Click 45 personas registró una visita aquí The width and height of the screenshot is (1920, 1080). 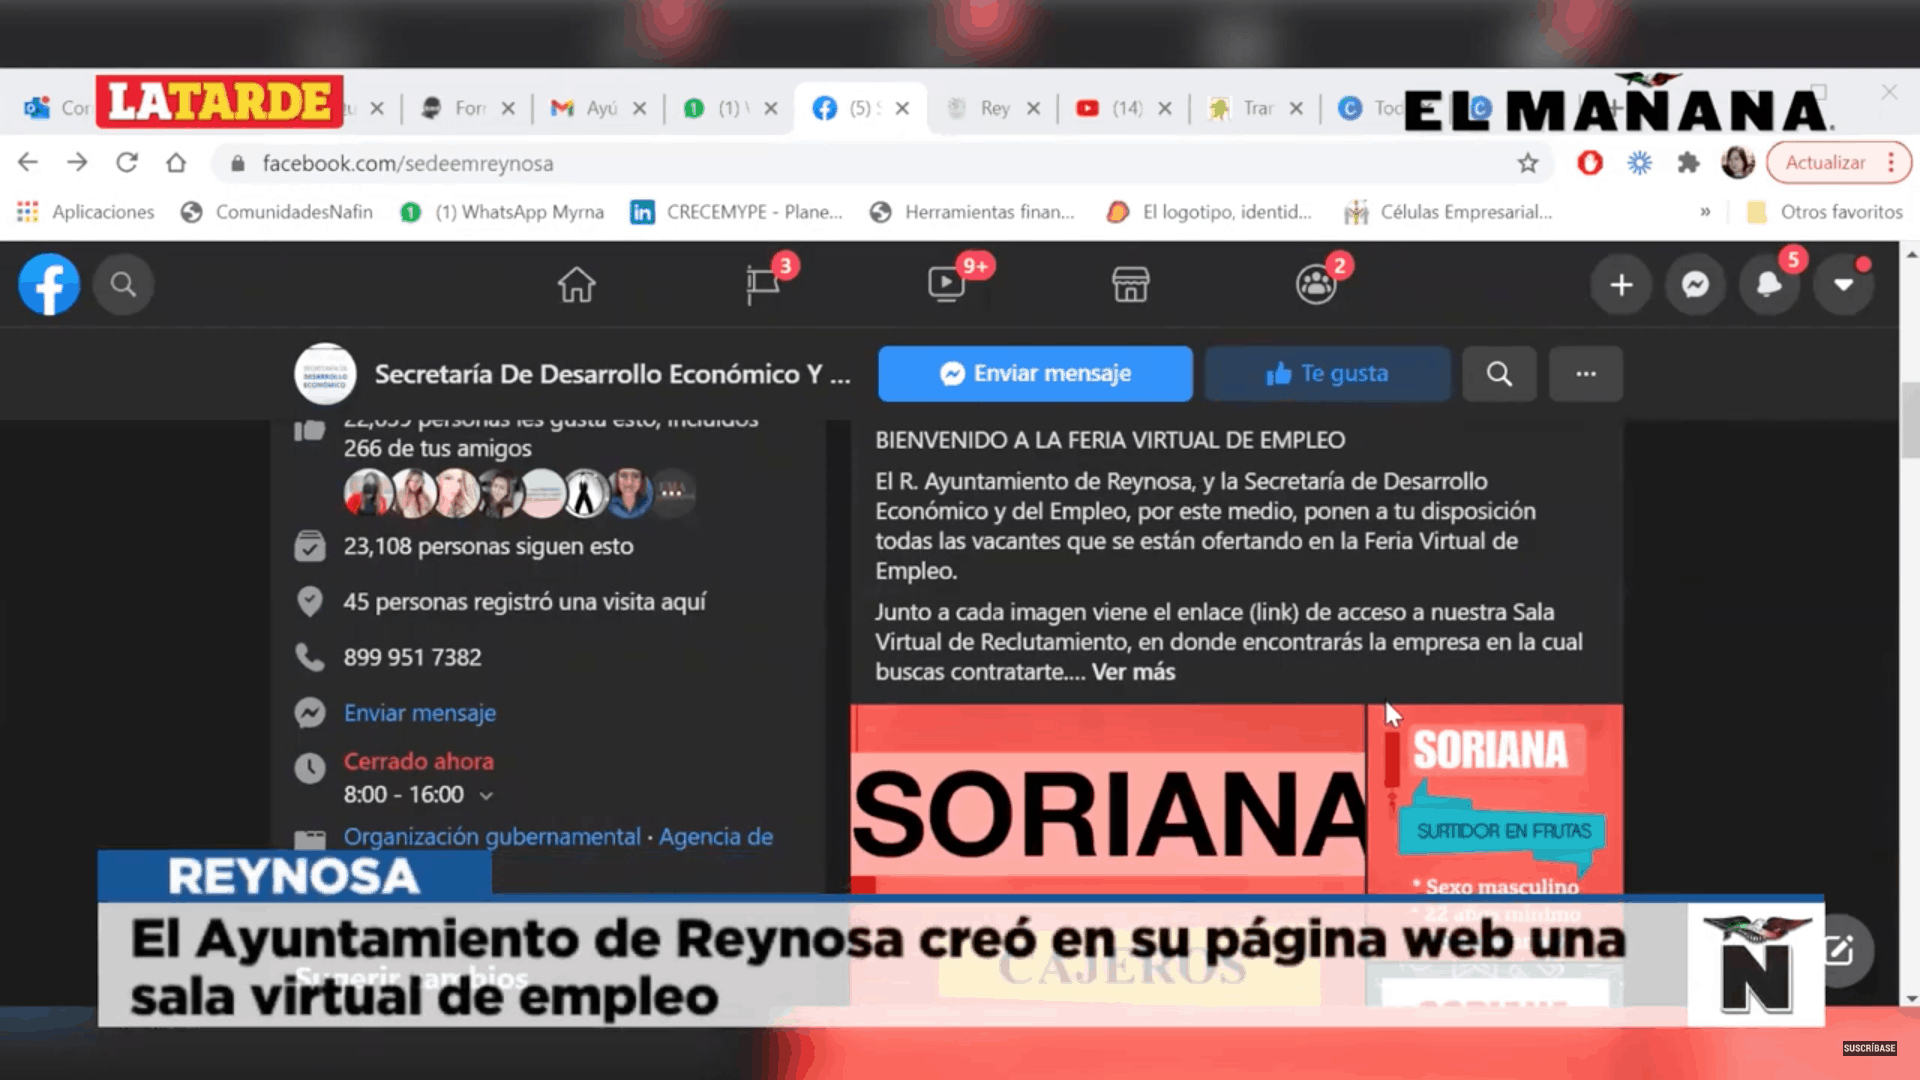pos(525,602)
